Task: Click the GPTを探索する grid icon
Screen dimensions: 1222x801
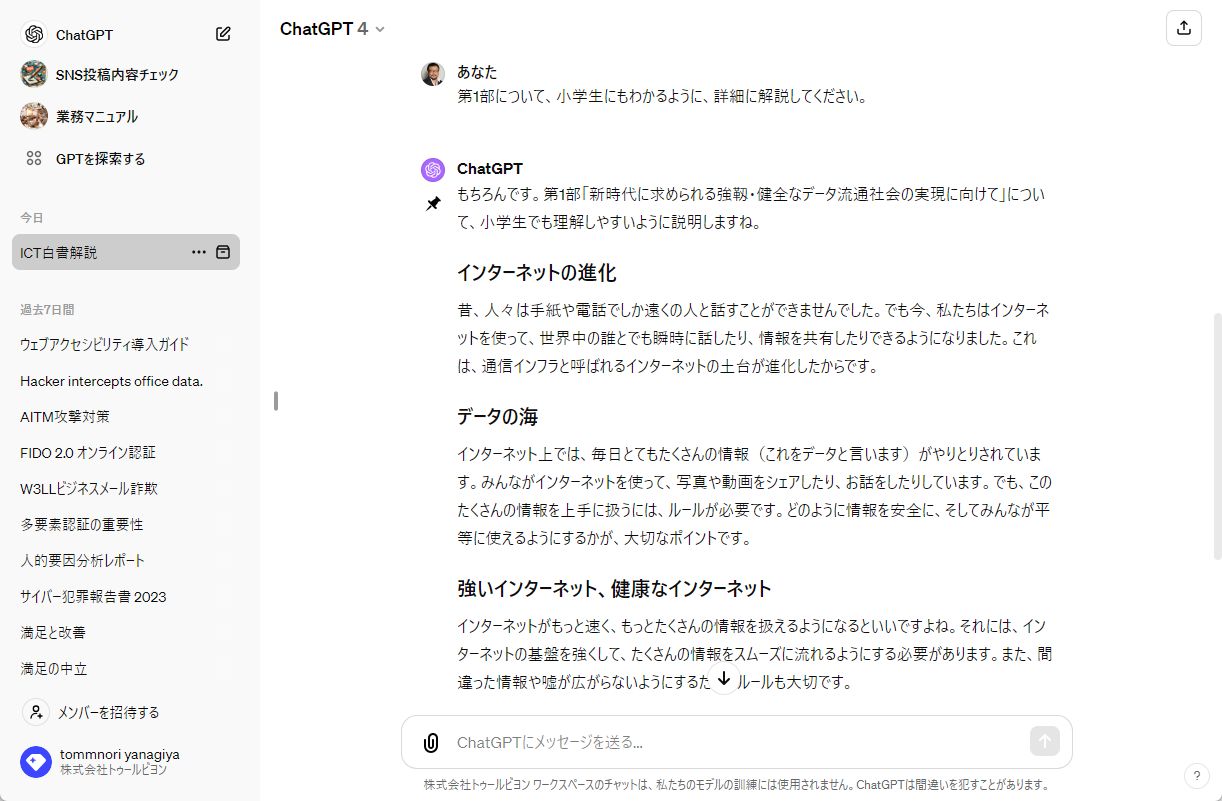Action: tap(34, 158)
